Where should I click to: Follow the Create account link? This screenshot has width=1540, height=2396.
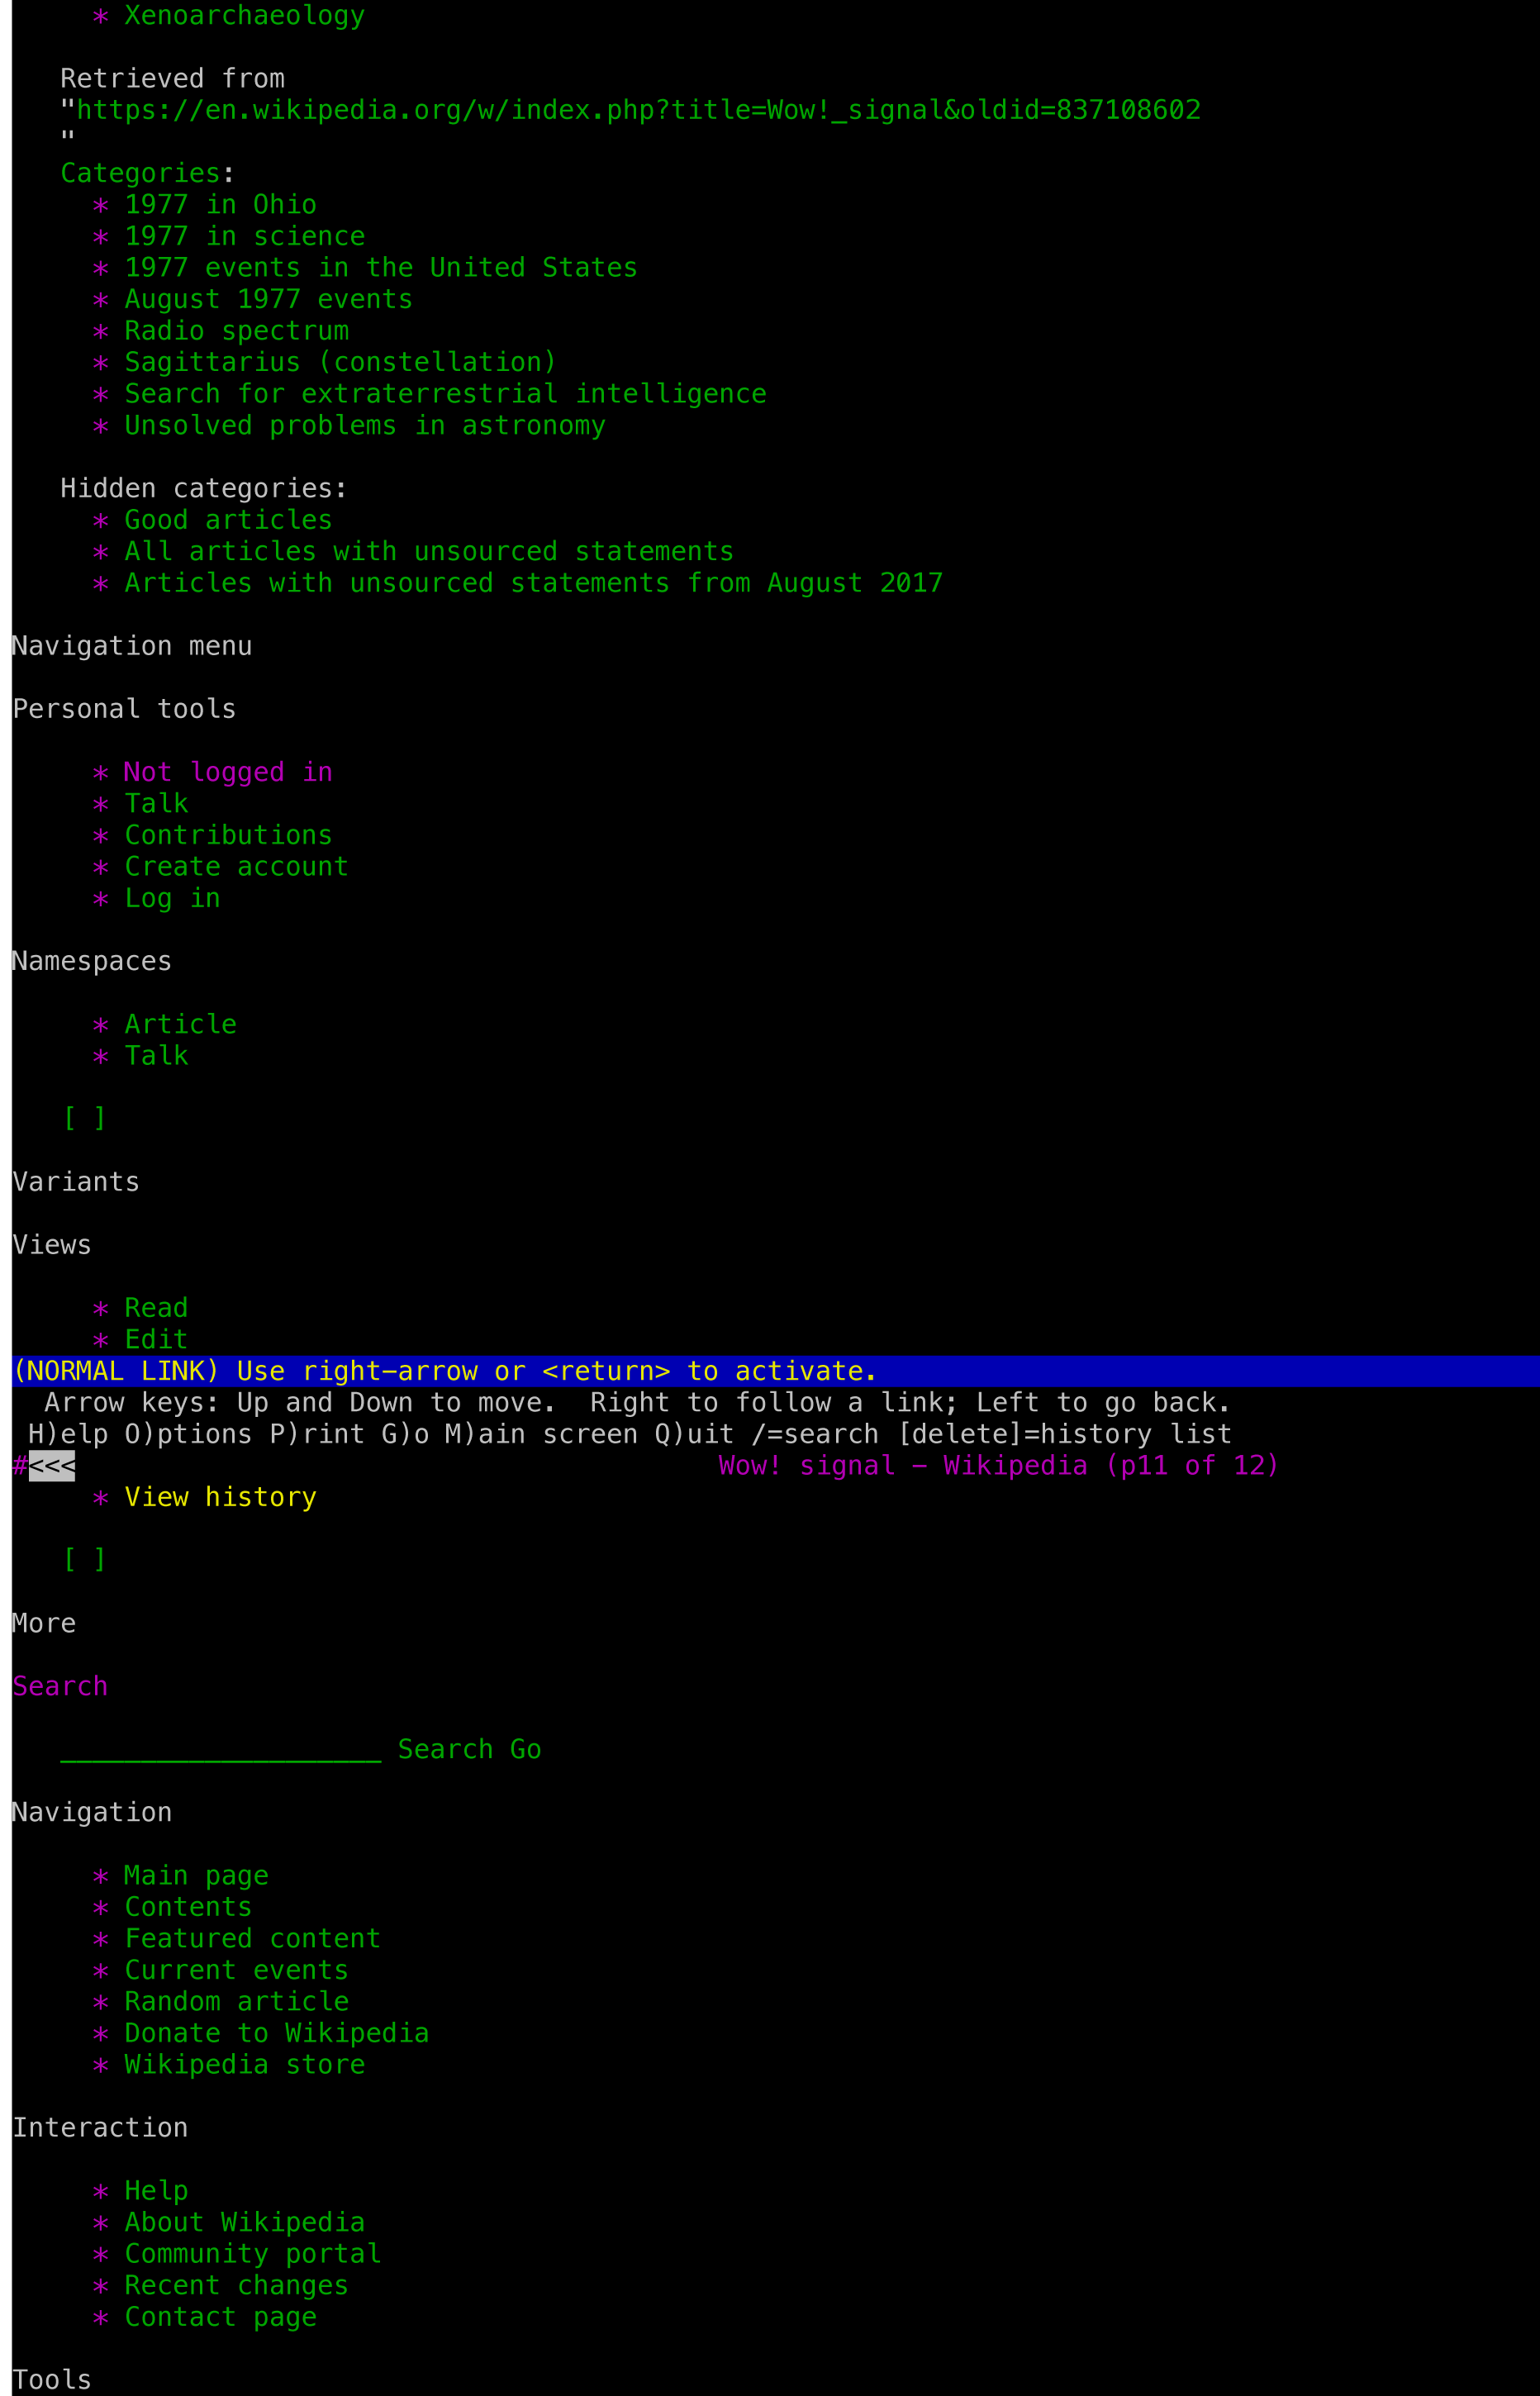tap(236, 866)
